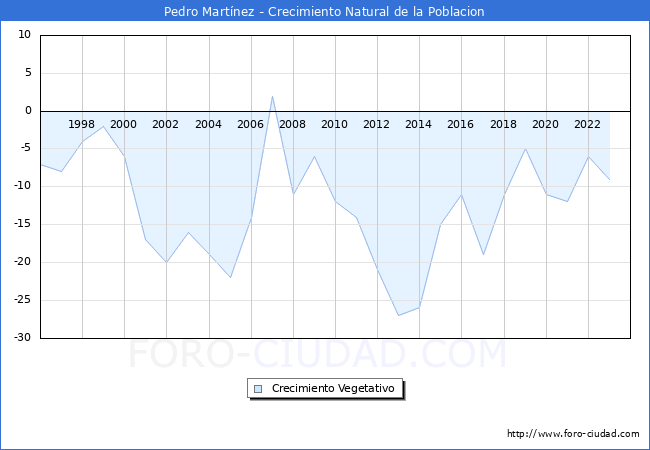The height and width of the screenshot is (450, 650).
Task: Select the 2016 year label
Action: click(x=461, y=124)
